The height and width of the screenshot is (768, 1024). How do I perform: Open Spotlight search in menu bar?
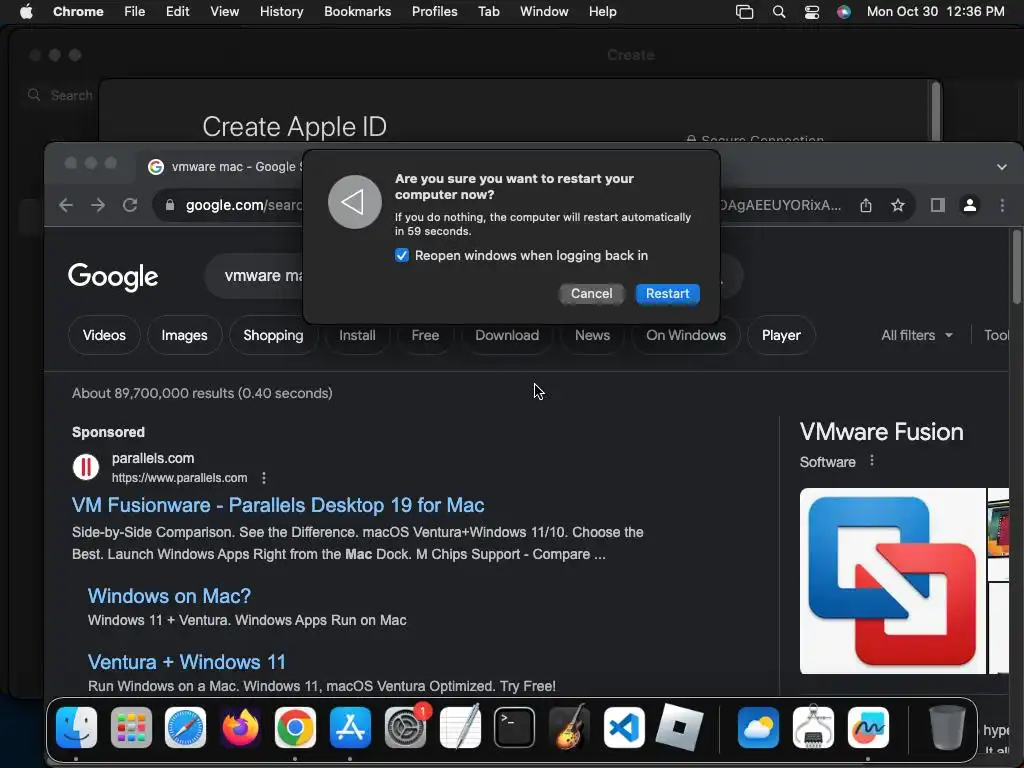click(778, 12)
